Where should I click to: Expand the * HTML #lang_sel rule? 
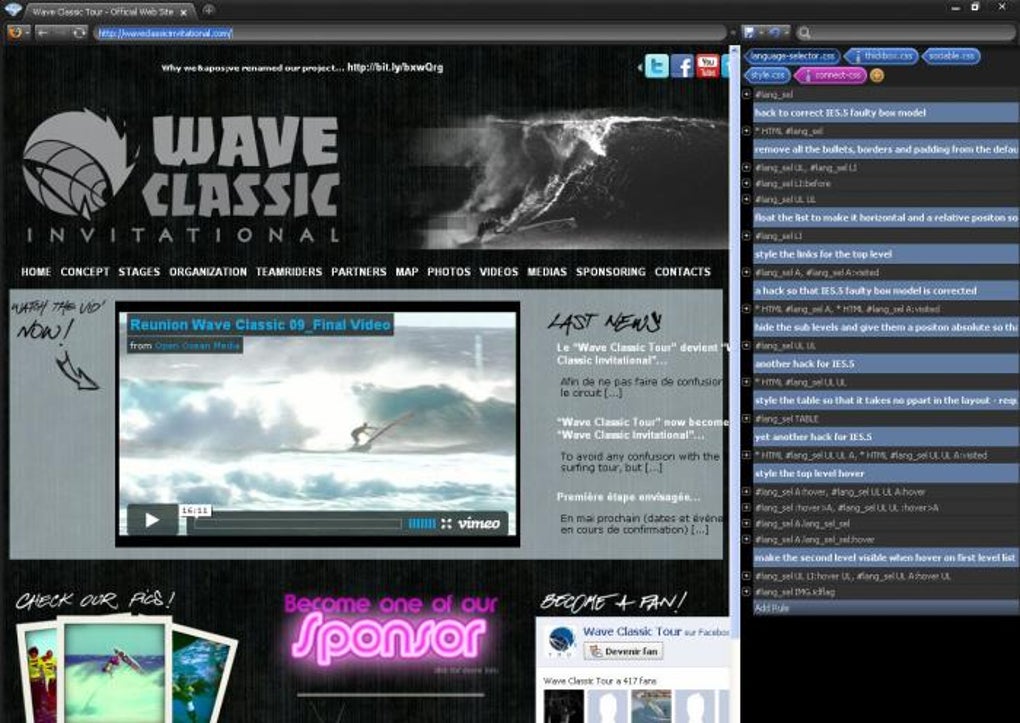point(747,131)
